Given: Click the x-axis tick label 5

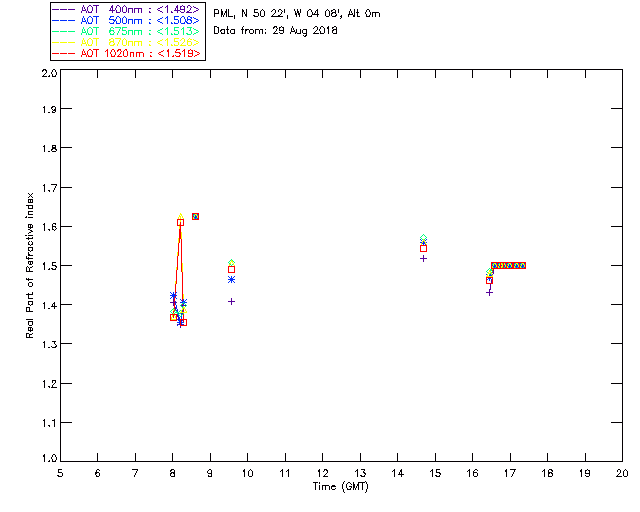Looking at the screenshot, I should coord(60,473).
